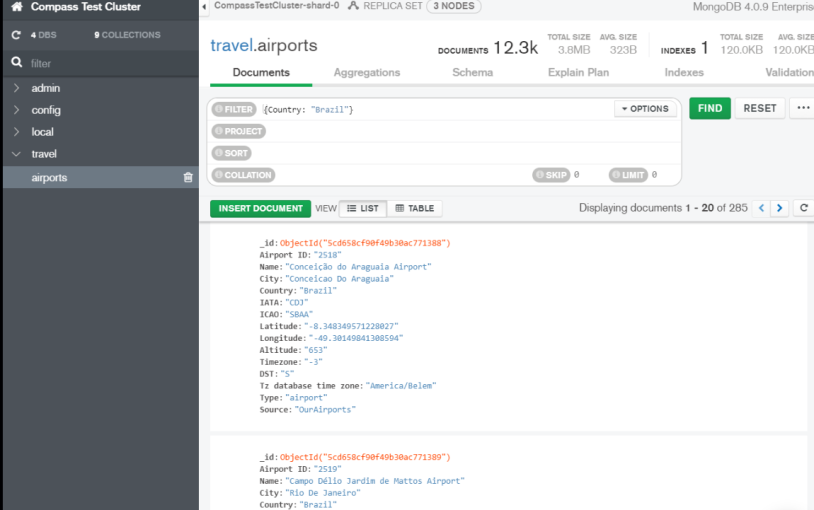This screenshot has height=510, width=814.
Task: Click the Longitude value "-49.30149841308594"
Action: (356, 338)
